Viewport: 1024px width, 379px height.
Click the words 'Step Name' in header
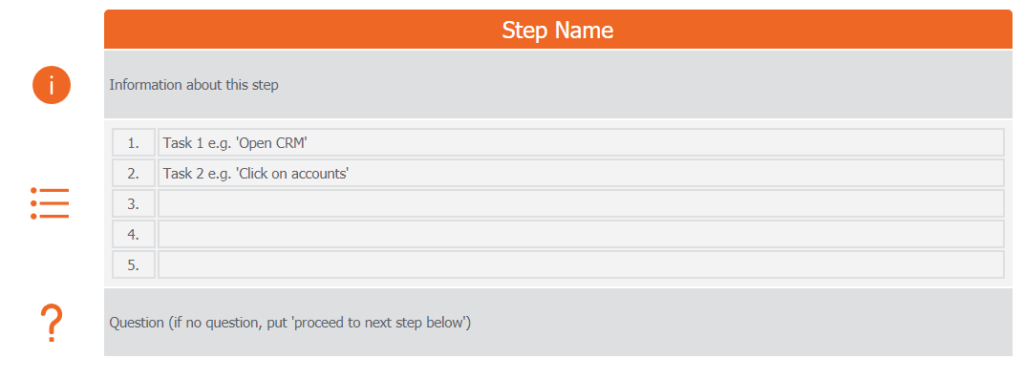558,29
